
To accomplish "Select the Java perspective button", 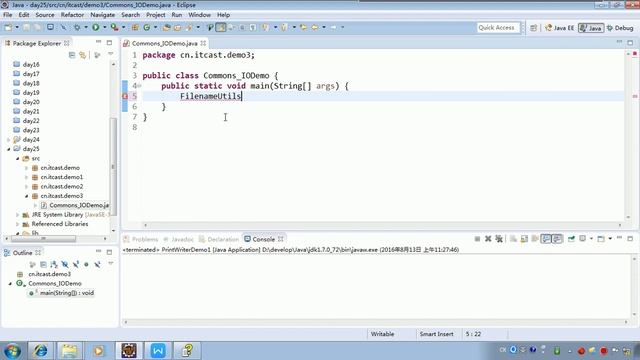I will tap(591, 28).
